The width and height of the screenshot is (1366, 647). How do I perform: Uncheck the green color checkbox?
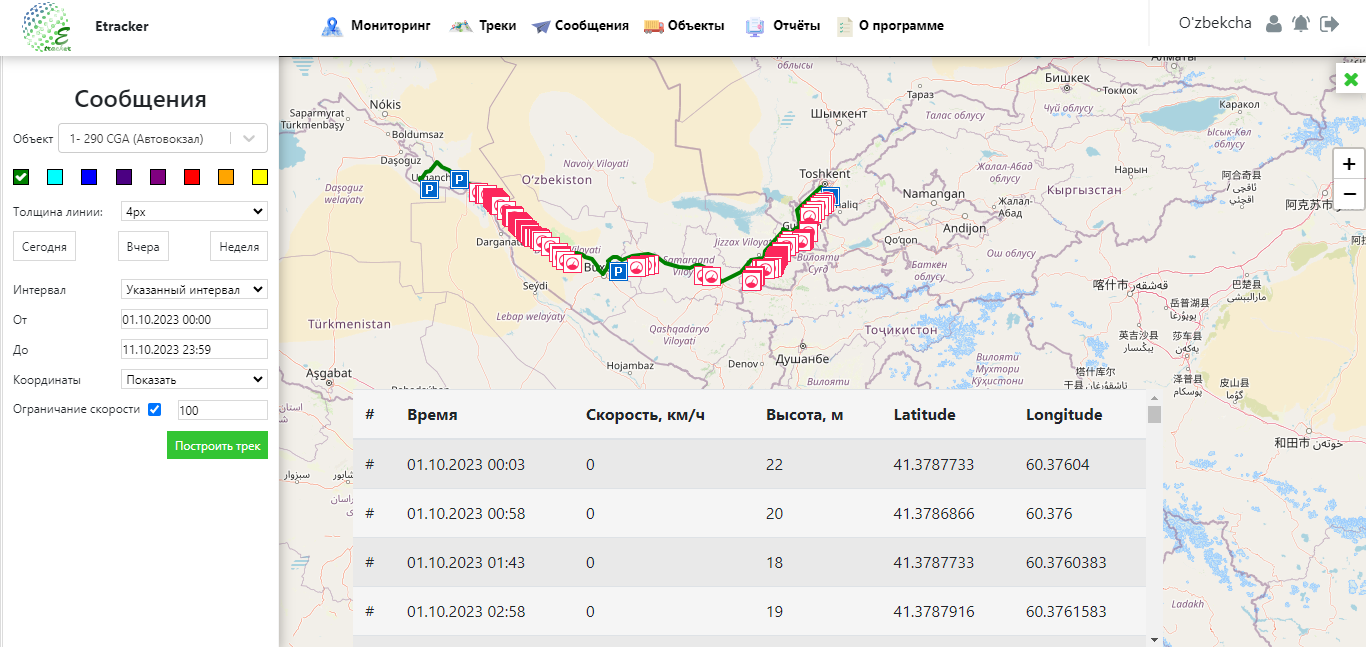pos(21,177)
